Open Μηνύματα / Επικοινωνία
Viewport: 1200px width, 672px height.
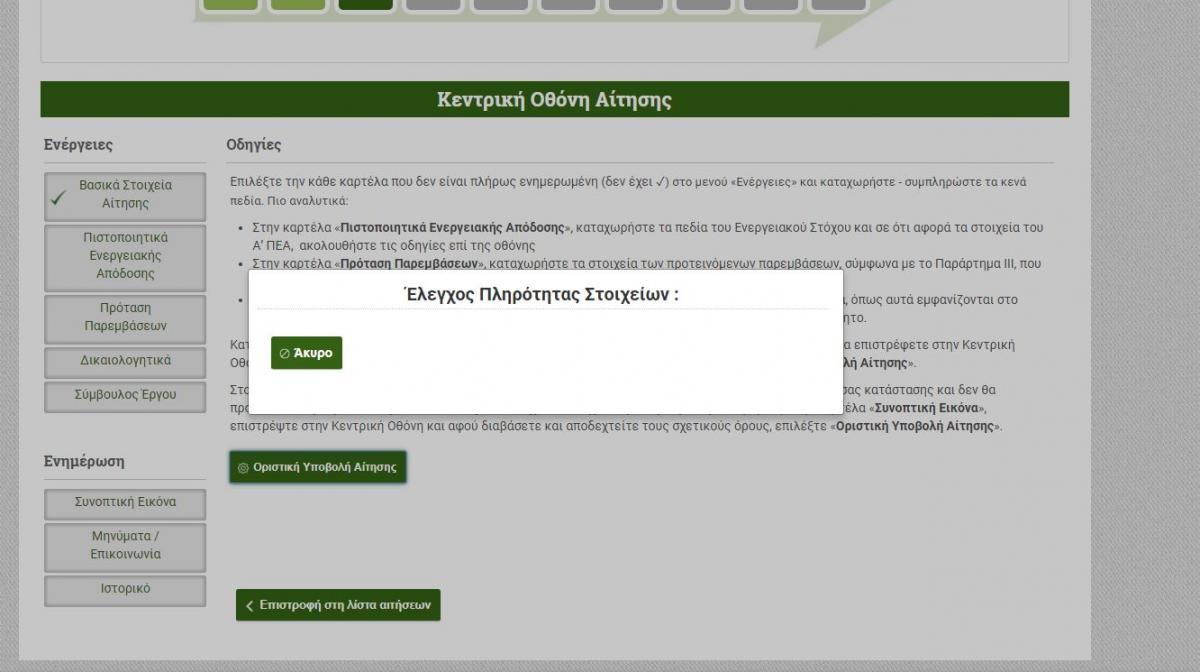(x=125, y=546)
